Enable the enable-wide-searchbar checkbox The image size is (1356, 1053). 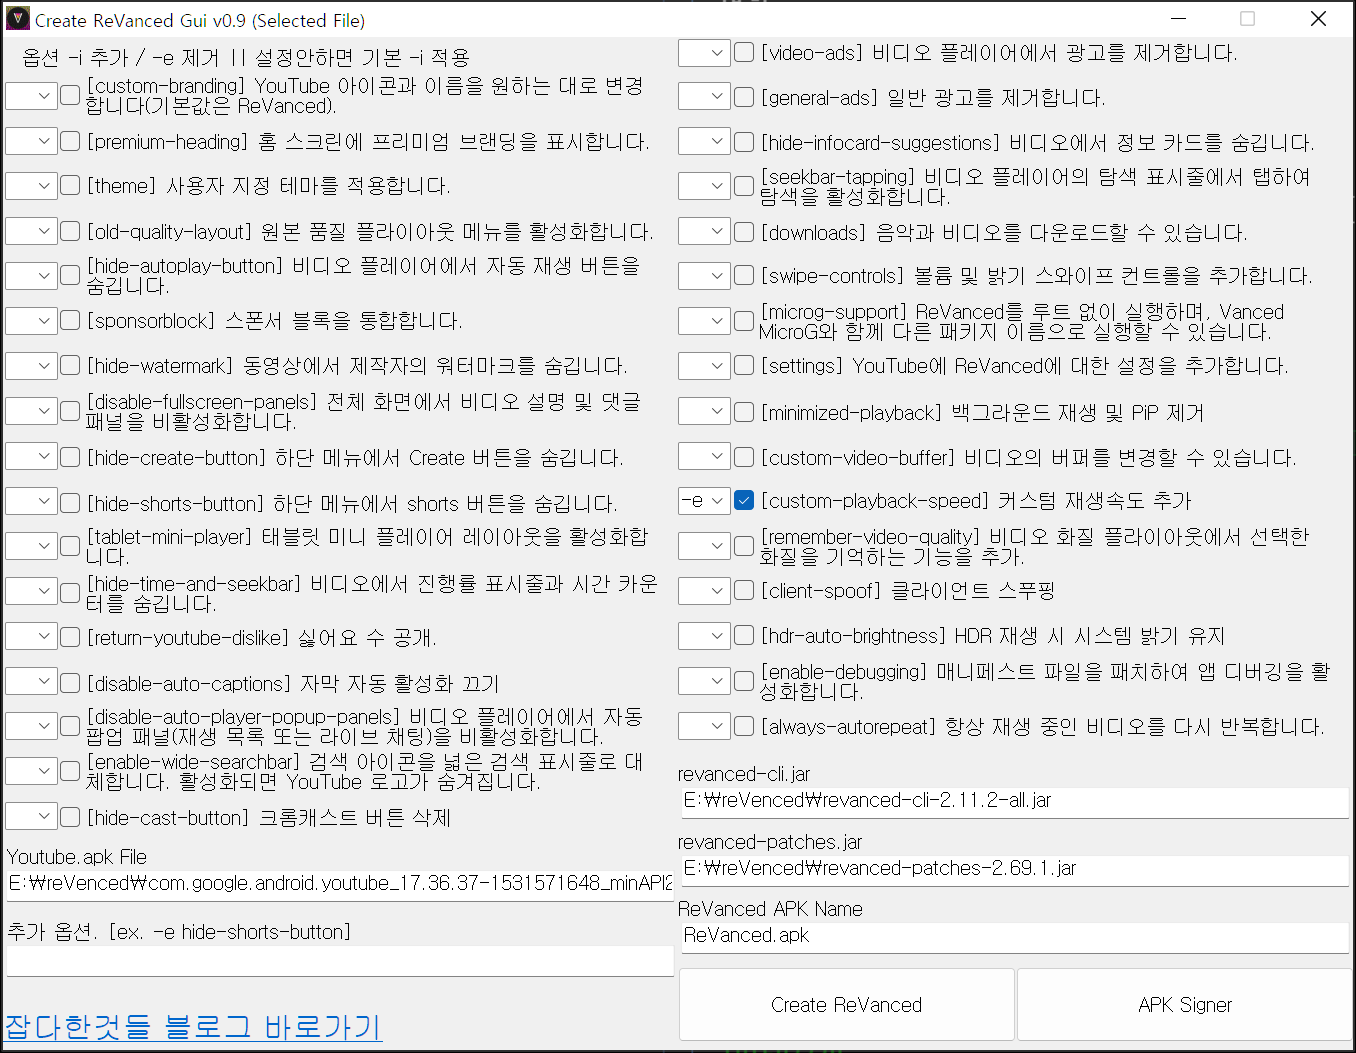70,771
